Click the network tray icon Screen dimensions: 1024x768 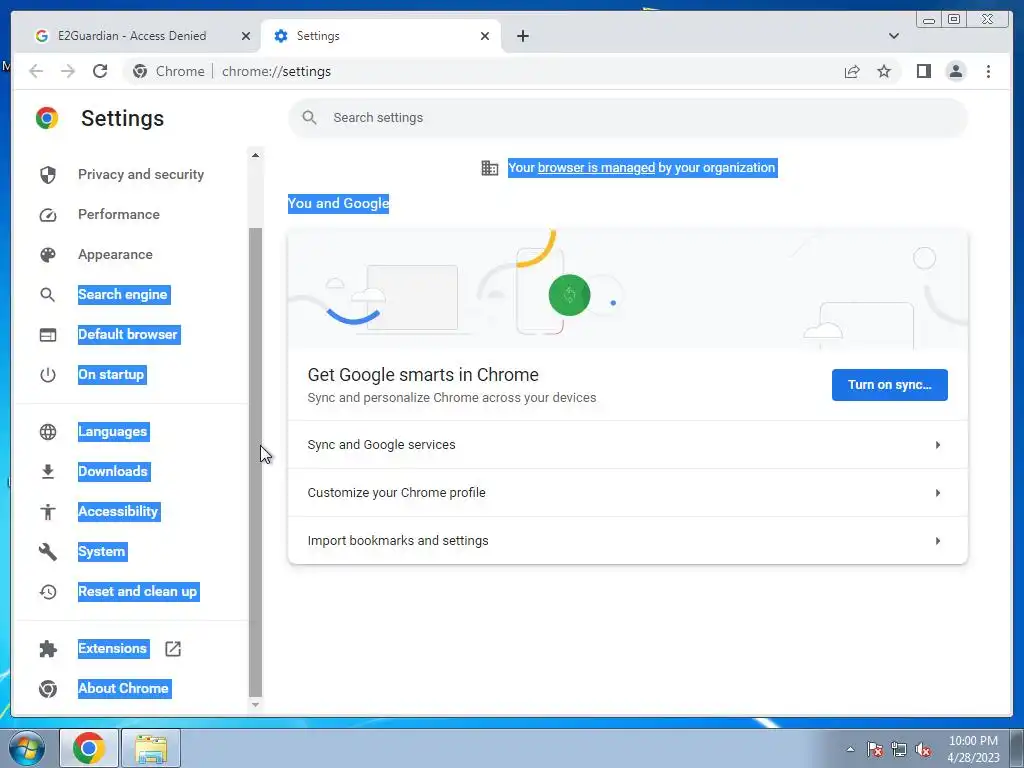click(899, 750)
